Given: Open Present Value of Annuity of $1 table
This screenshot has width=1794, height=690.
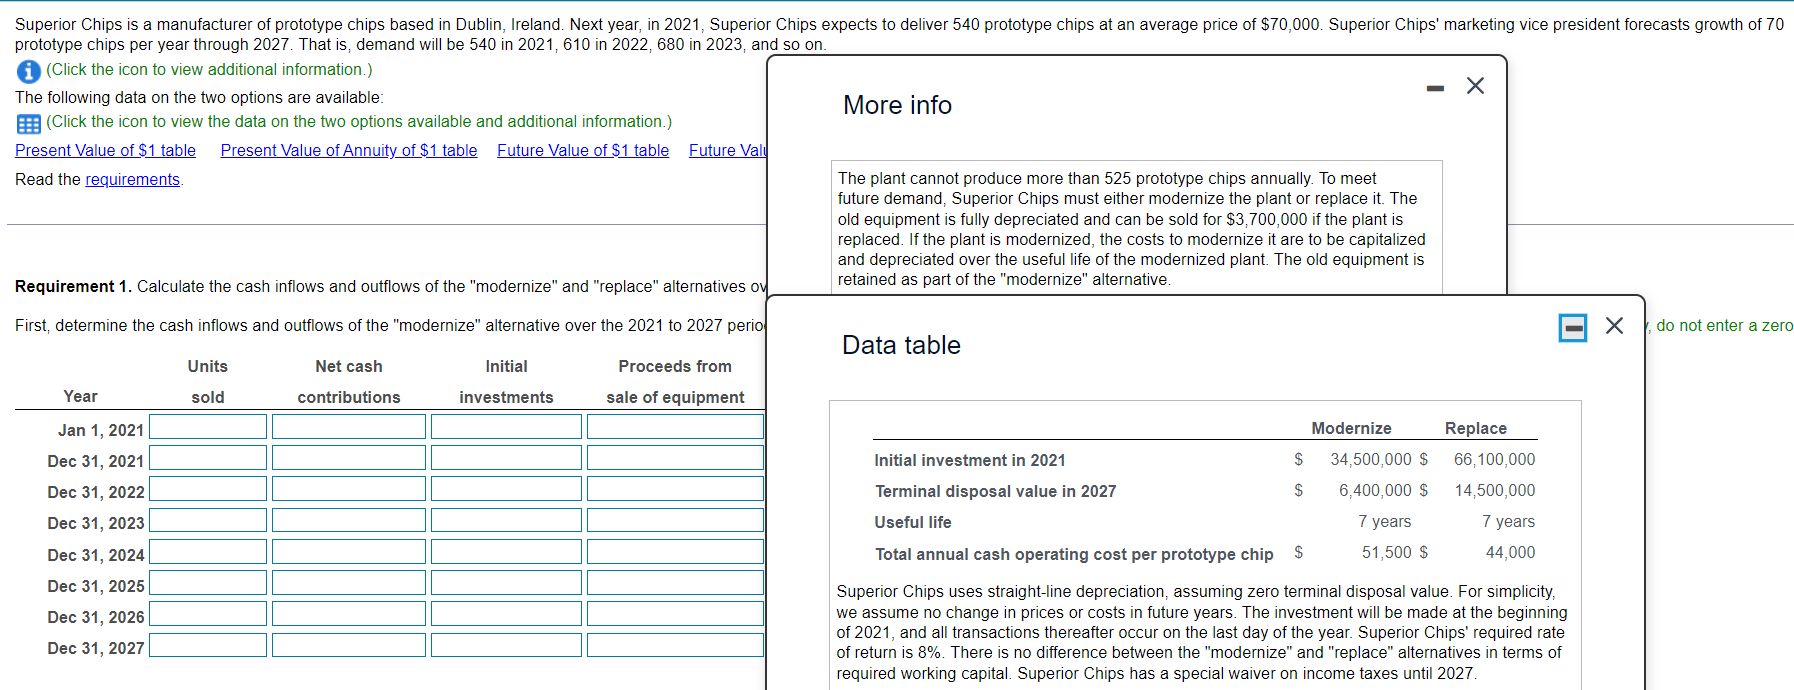Looking at the screenshot, I should (x=349, y=150).
